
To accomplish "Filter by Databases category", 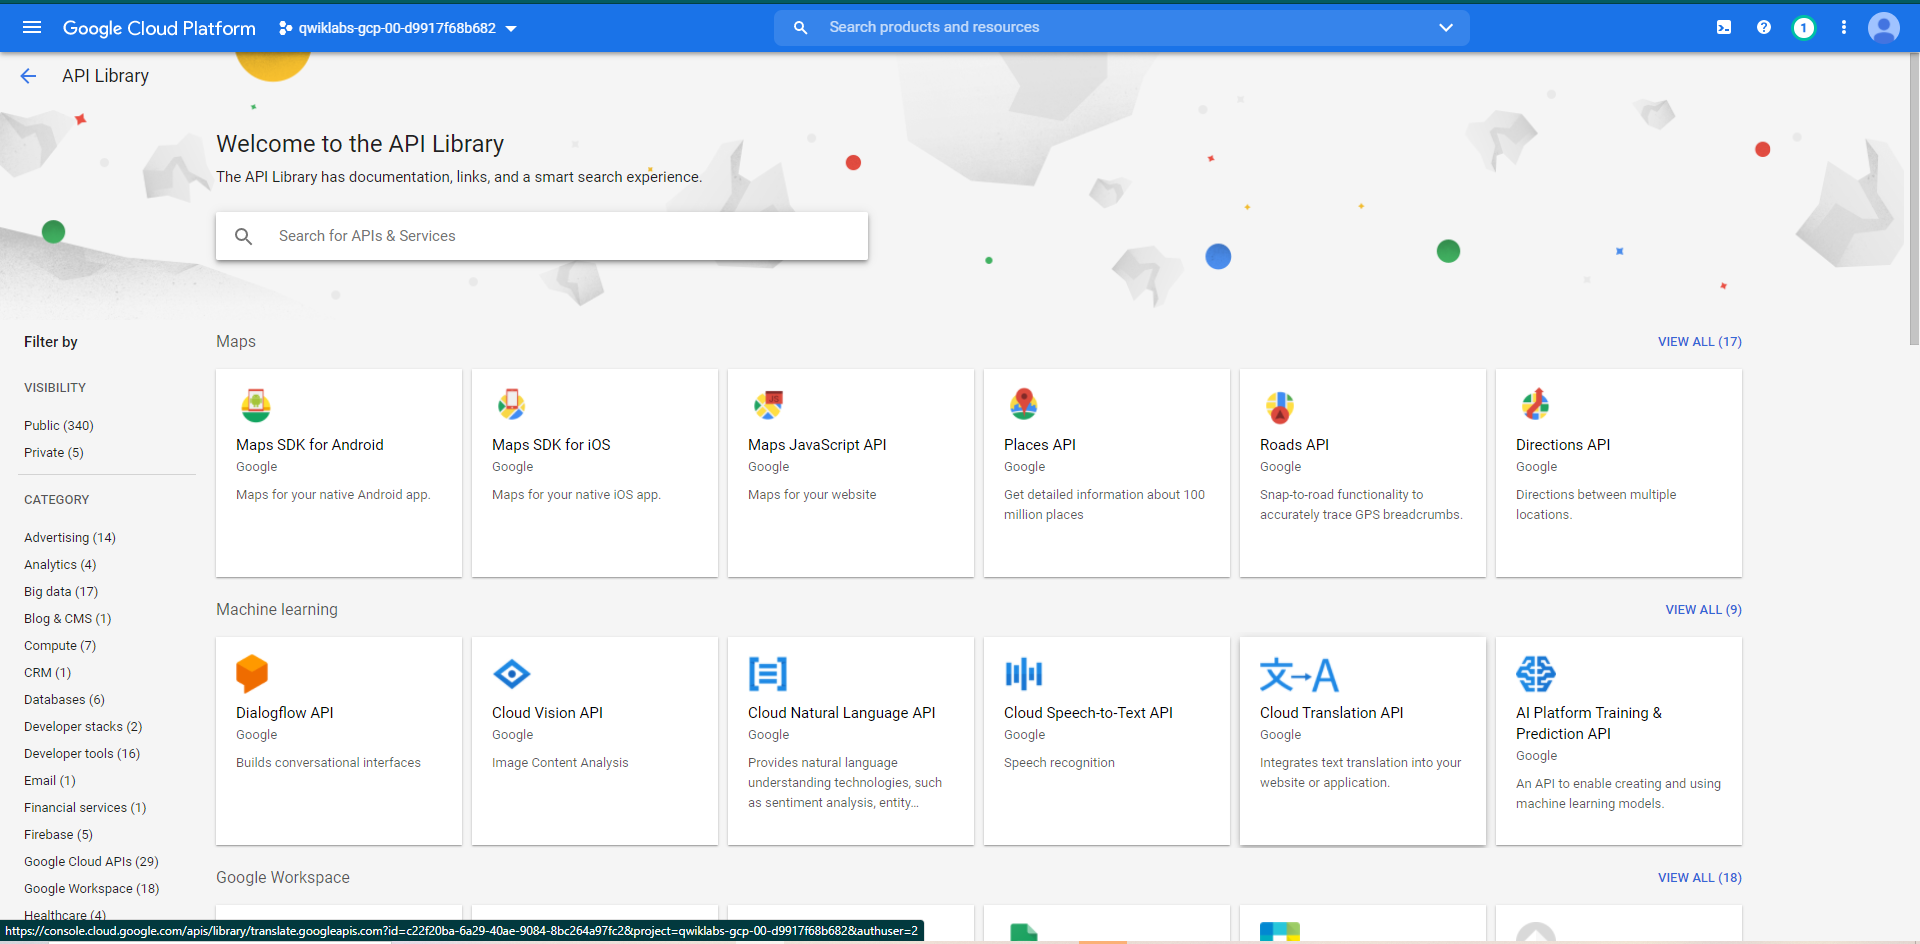I will tap(64, 700).
